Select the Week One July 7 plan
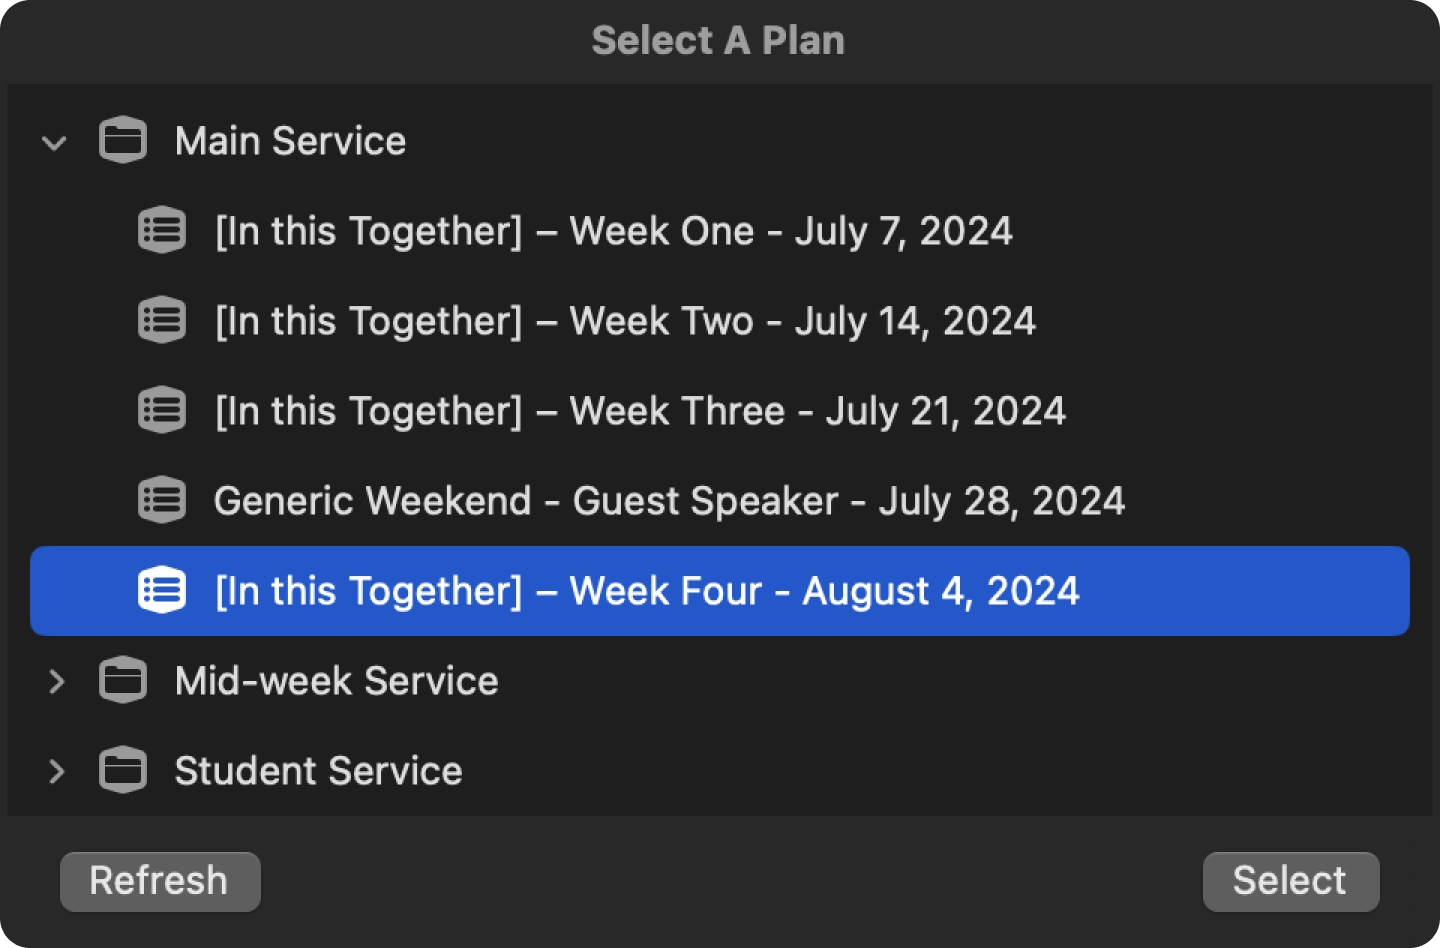Viewport: 1440px width, 948px height. pos(614,230)
